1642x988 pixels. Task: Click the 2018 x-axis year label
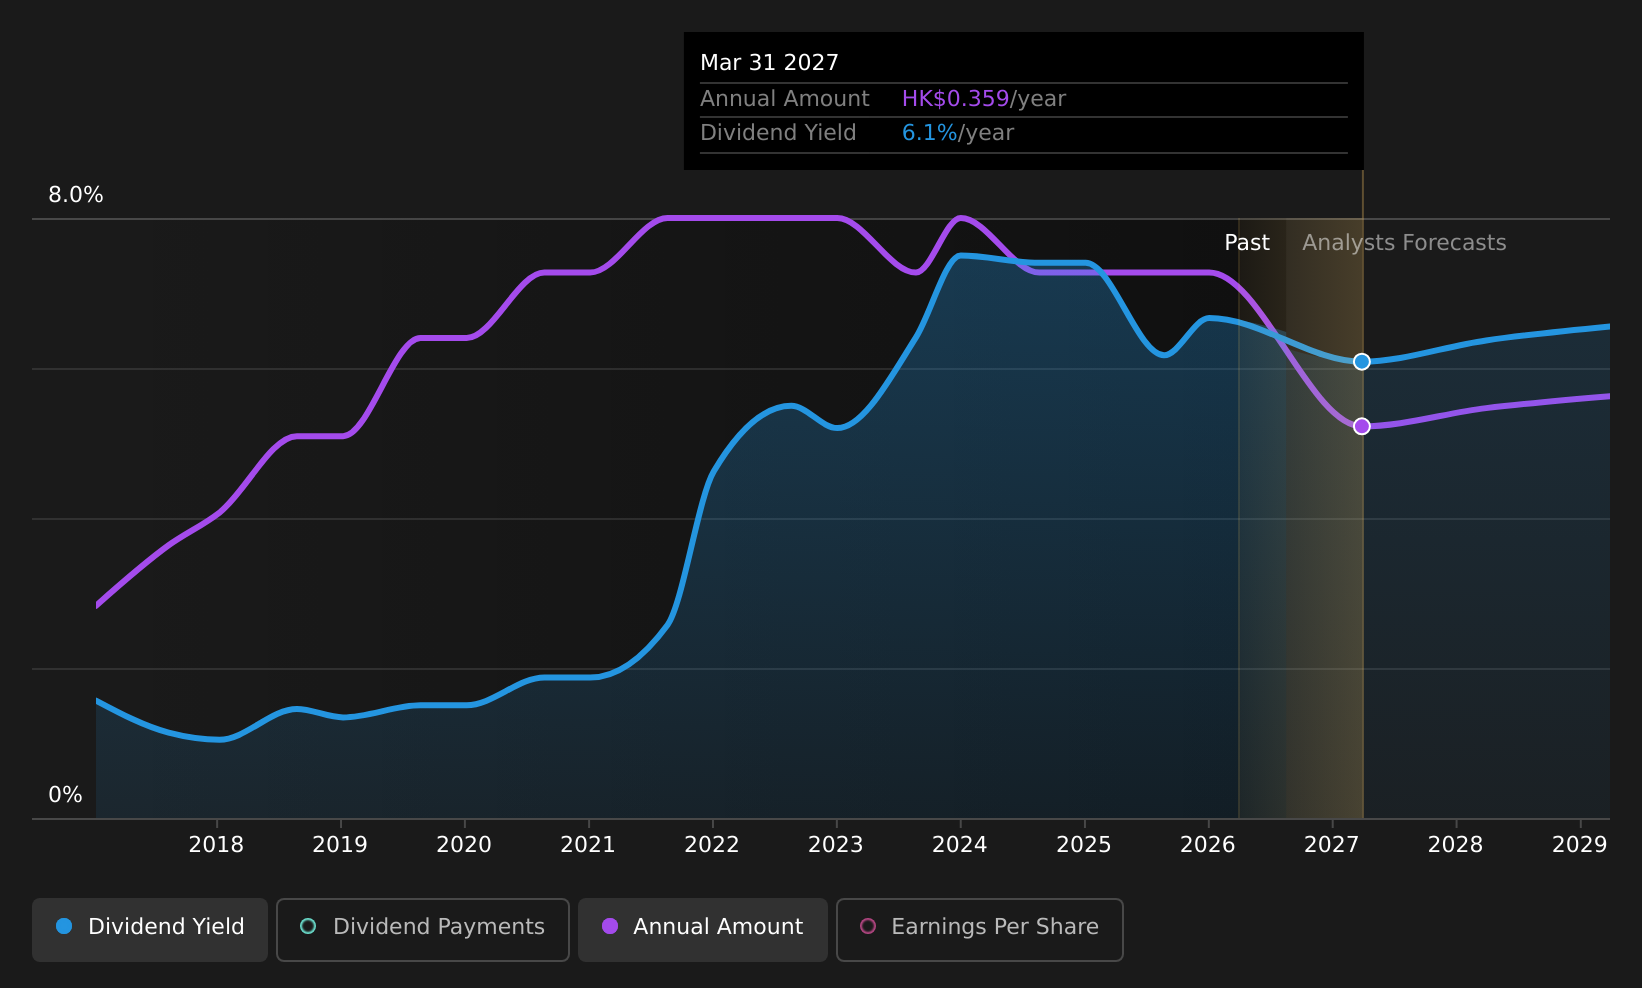point(216,845)
